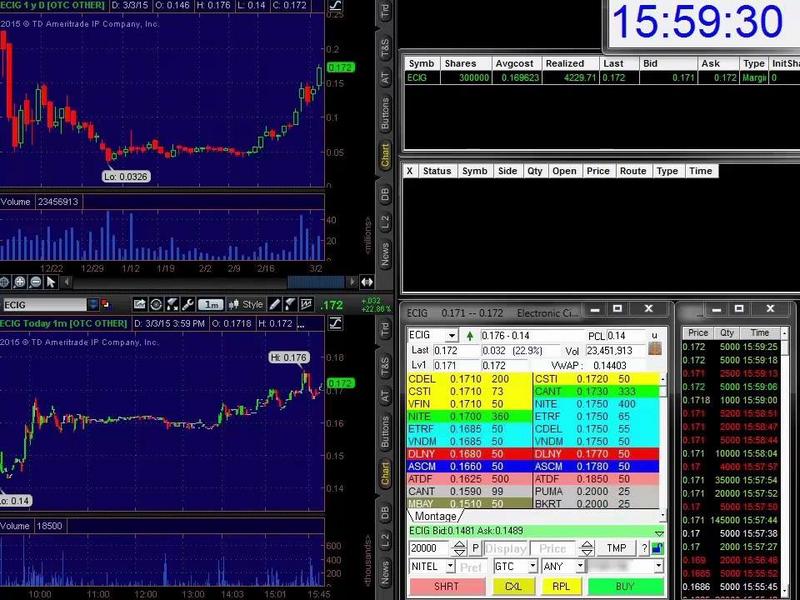Image resolution: width=800 pixels, height=600 pixels.
Task: Click zoom in magnifier under daily chart
Action: click(20, 282)
